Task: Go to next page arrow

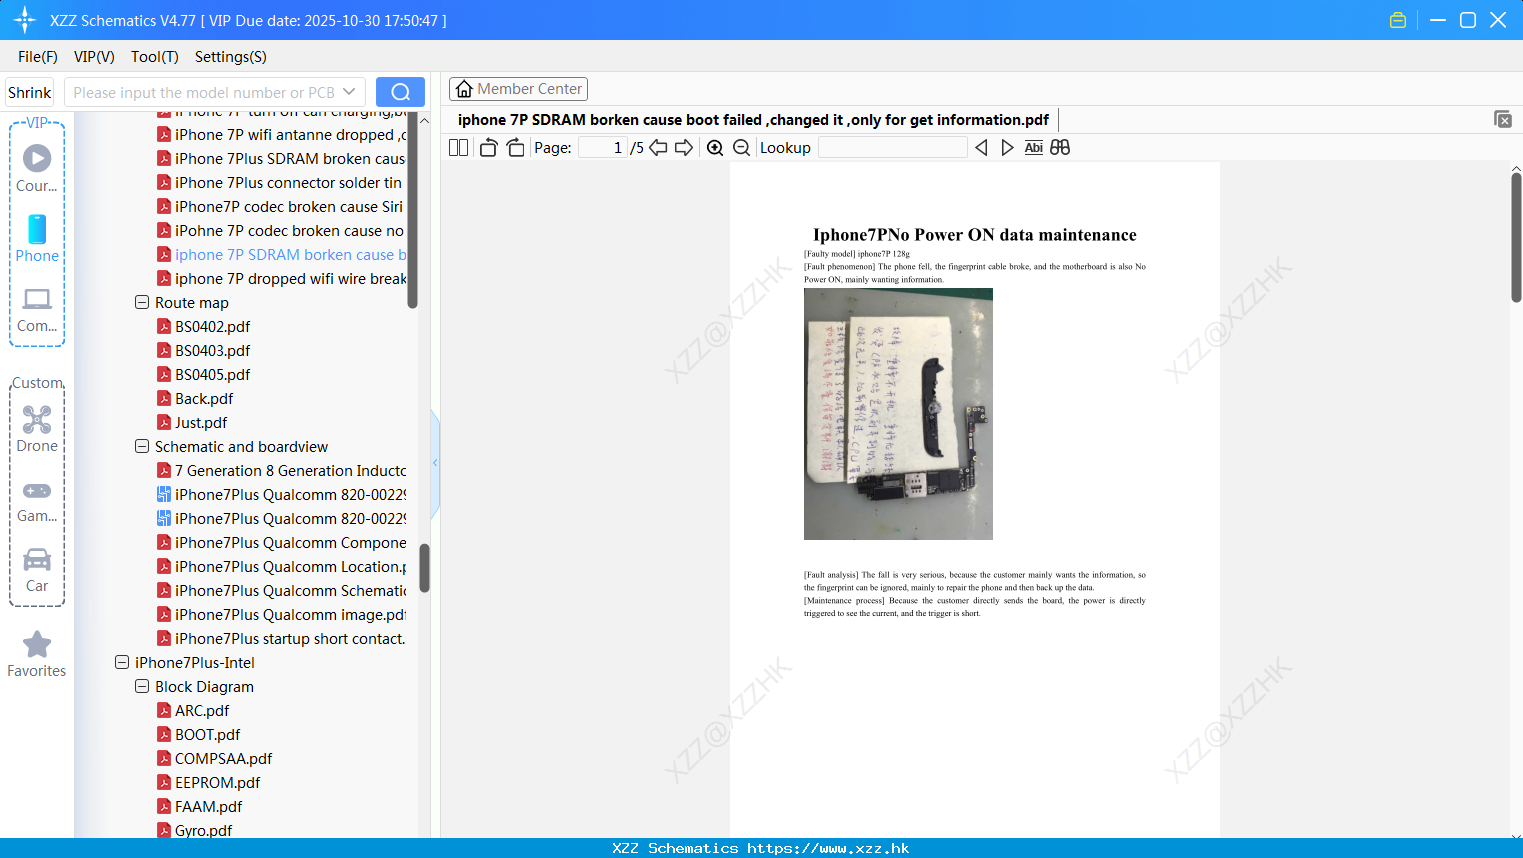Action: click(684, 147)
